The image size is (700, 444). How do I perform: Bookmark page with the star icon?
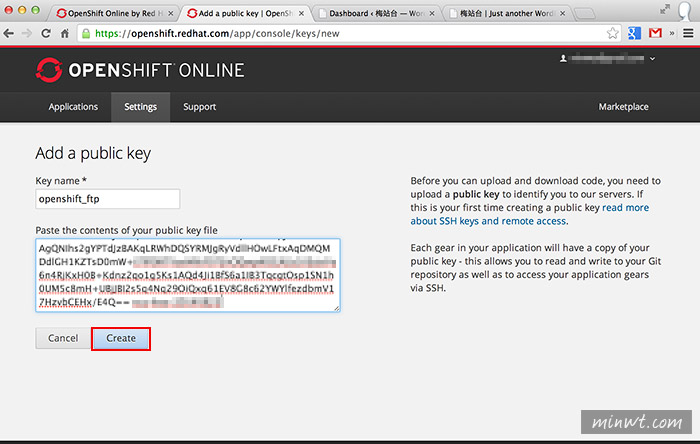coord(612,33)
